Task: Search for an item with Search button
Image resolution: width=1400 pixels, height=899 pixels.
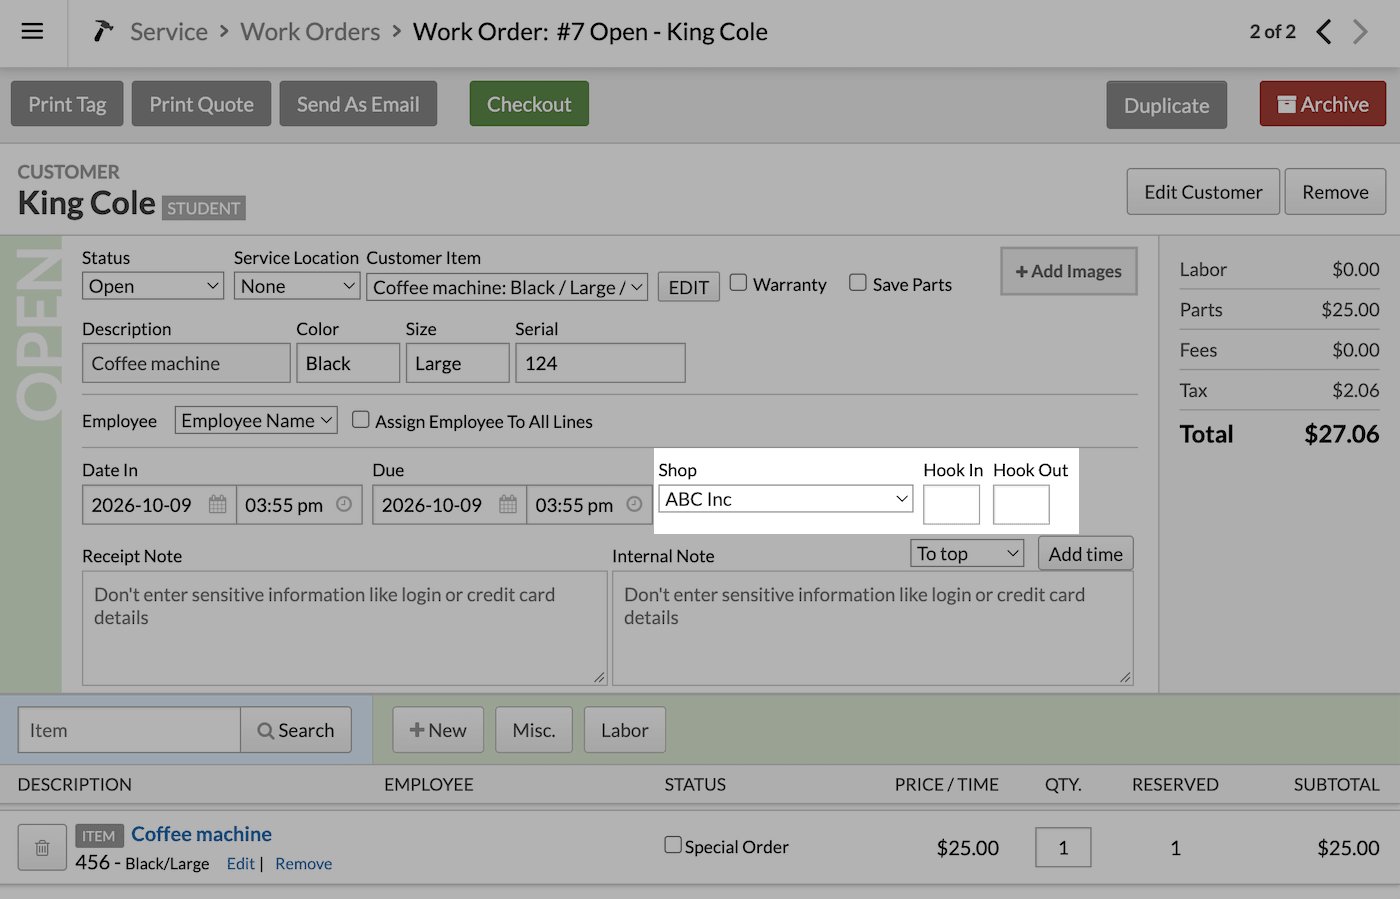Action: click(x=296, y=730)
